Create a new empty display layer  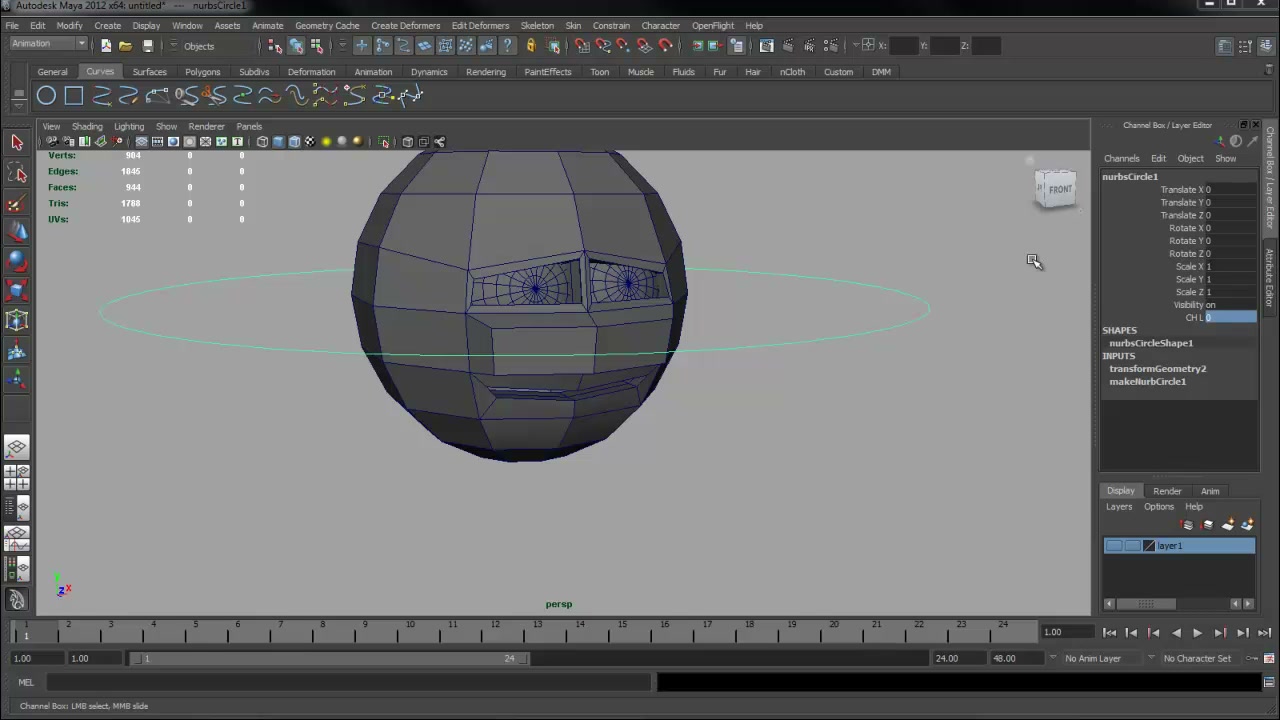(1228, 525)
